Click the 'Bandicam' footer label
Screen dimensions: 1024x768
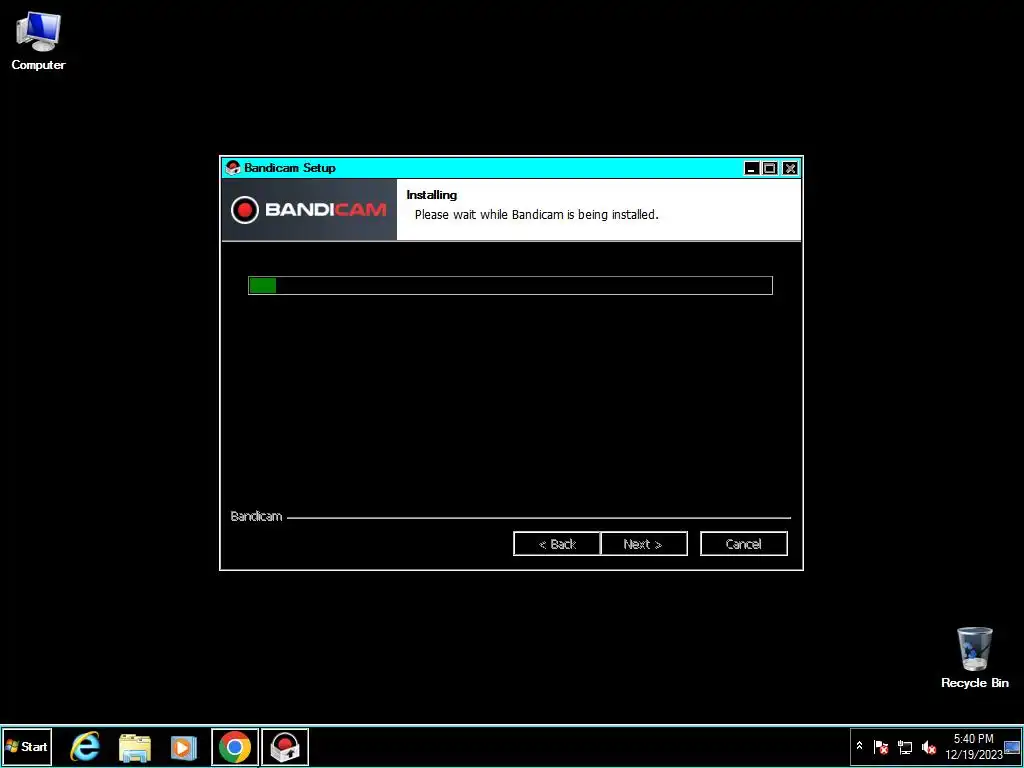[x=256, y=516]
